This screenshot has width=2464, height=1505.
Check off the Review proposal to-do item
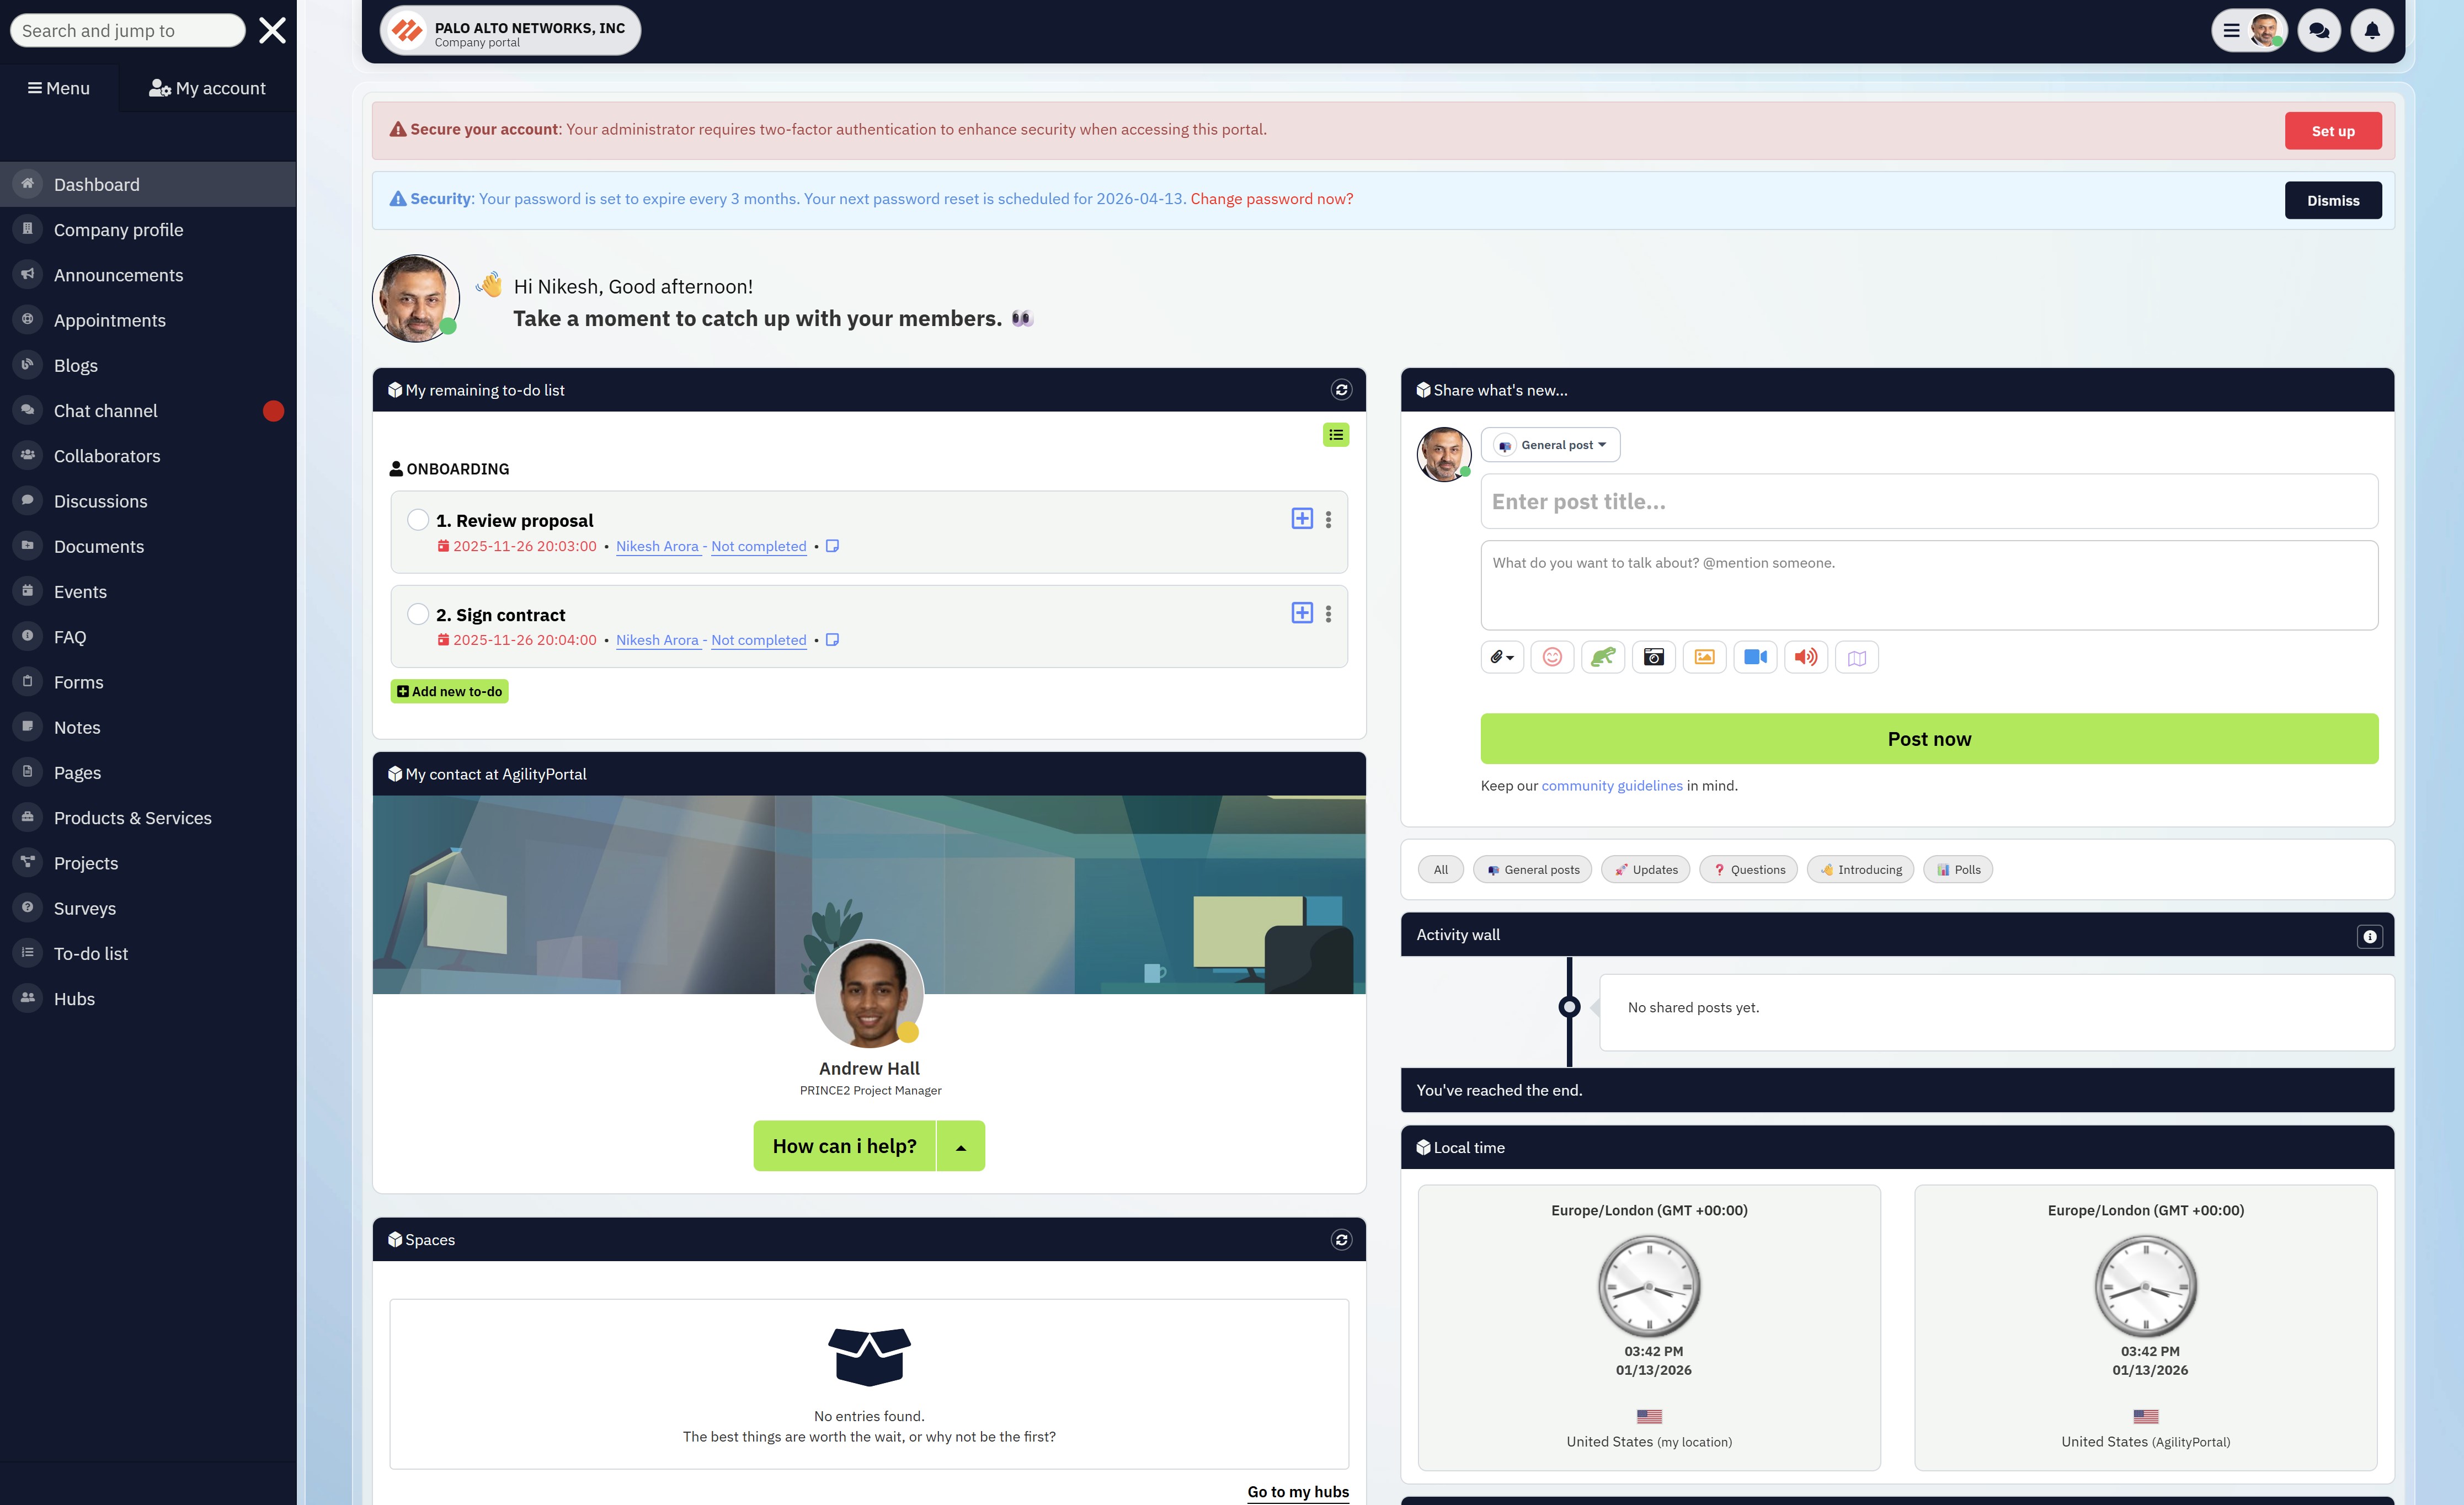click(x=417, y=519)
